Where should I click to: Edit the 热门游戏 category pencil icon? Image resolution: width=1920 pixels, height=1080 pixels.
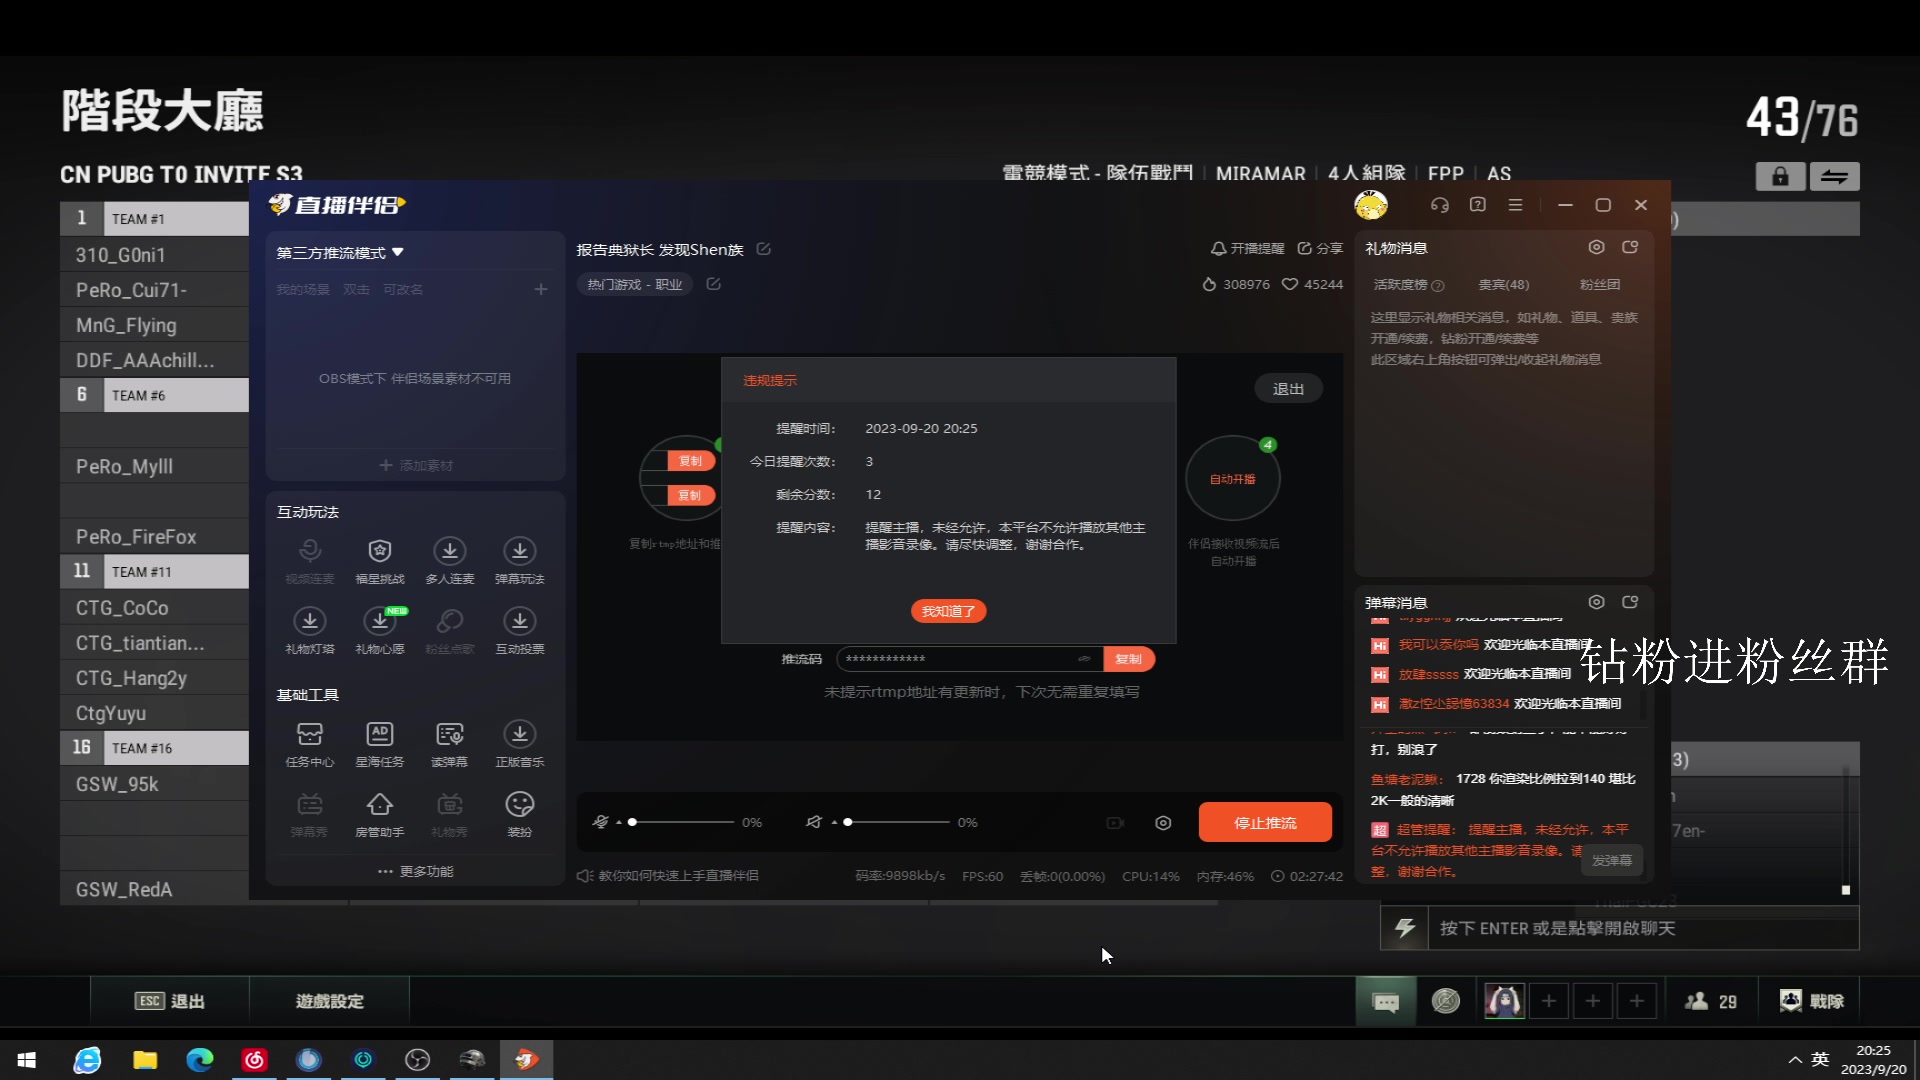pos(714,284)
